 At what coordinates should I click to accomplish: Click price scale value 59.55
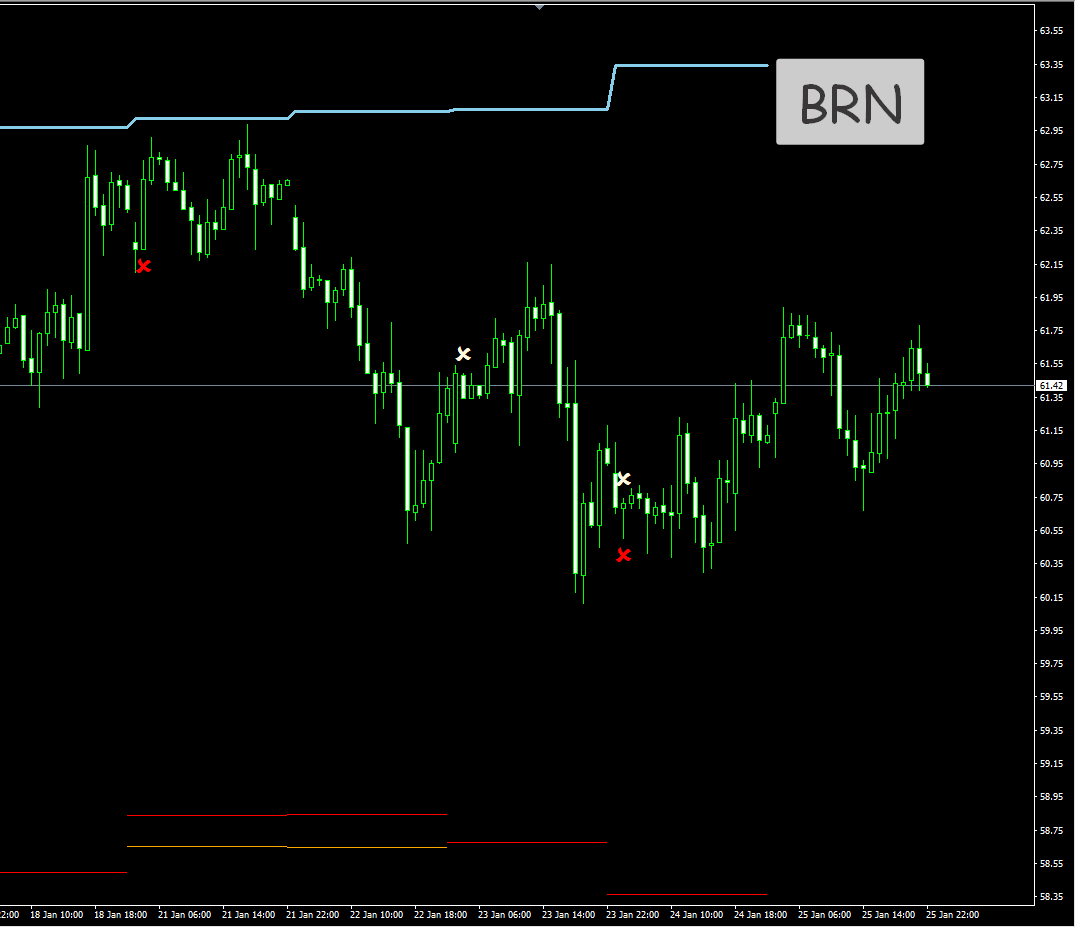(x=1051, y=696)
